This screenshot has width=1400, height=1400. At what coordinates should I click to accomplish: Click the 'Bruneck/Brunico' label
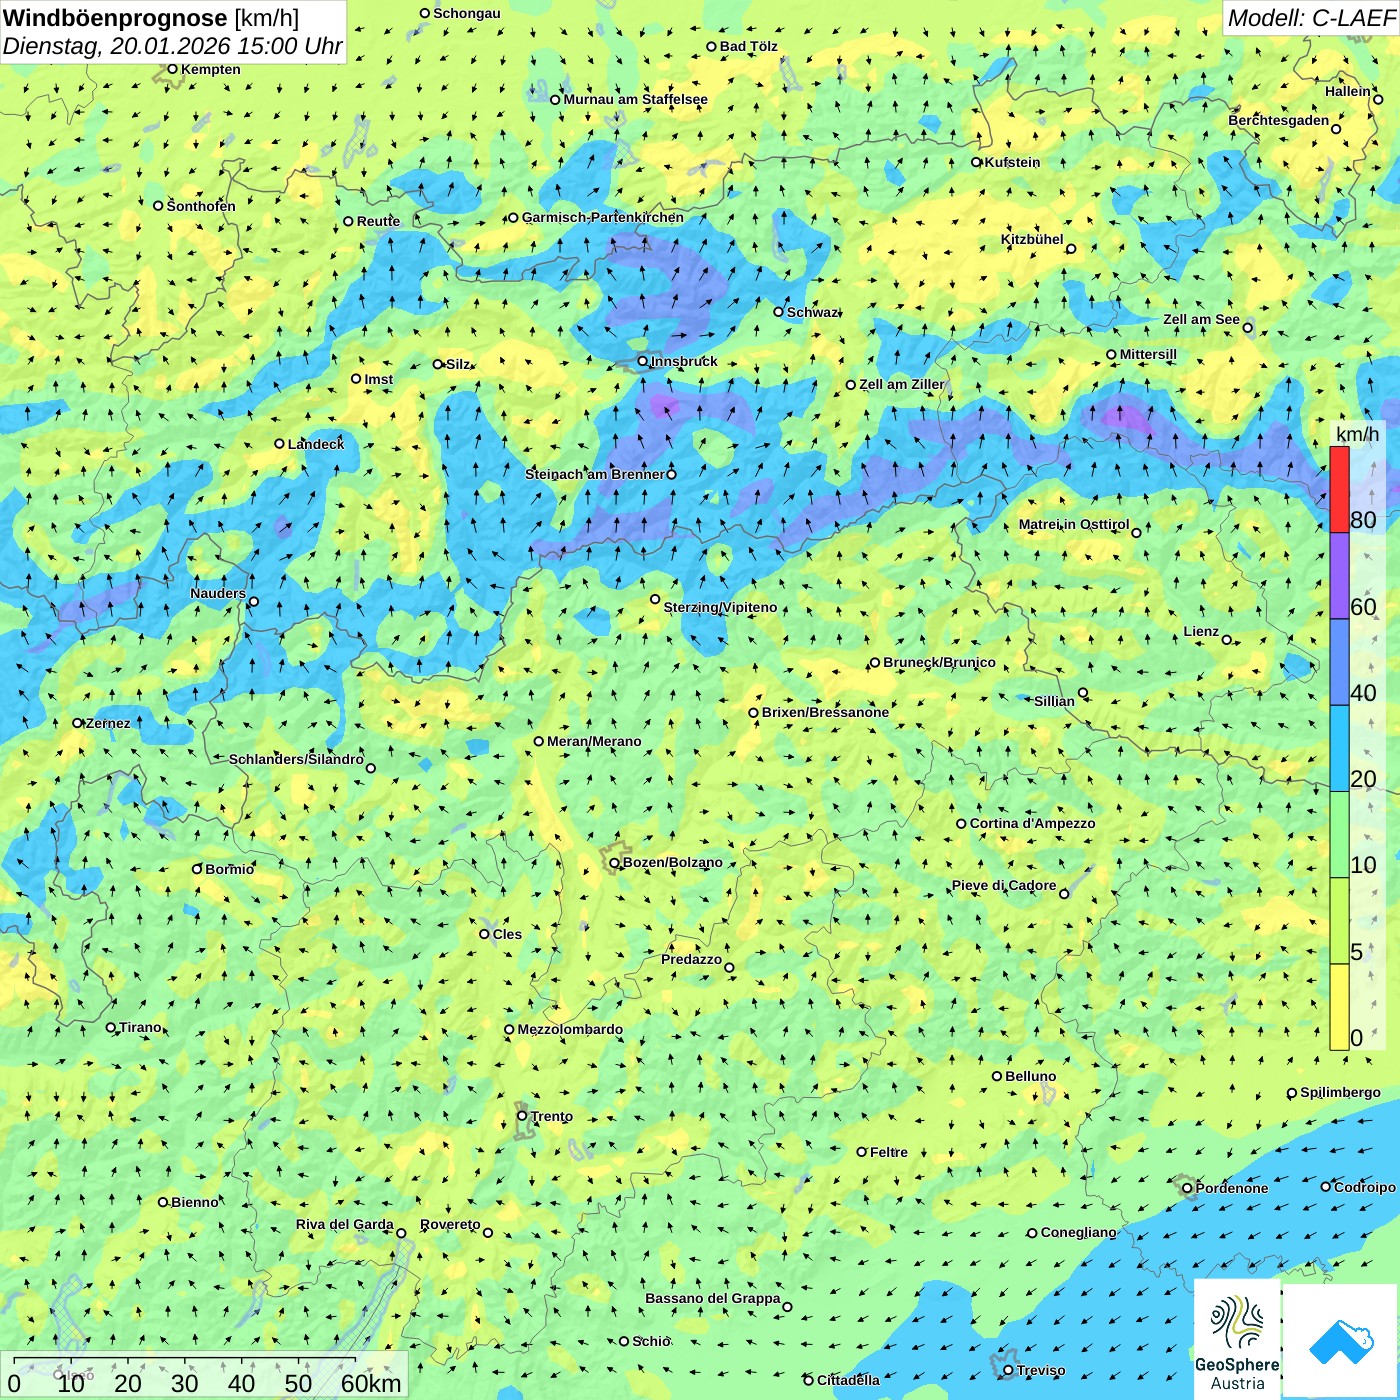click(x=939, y=662)
